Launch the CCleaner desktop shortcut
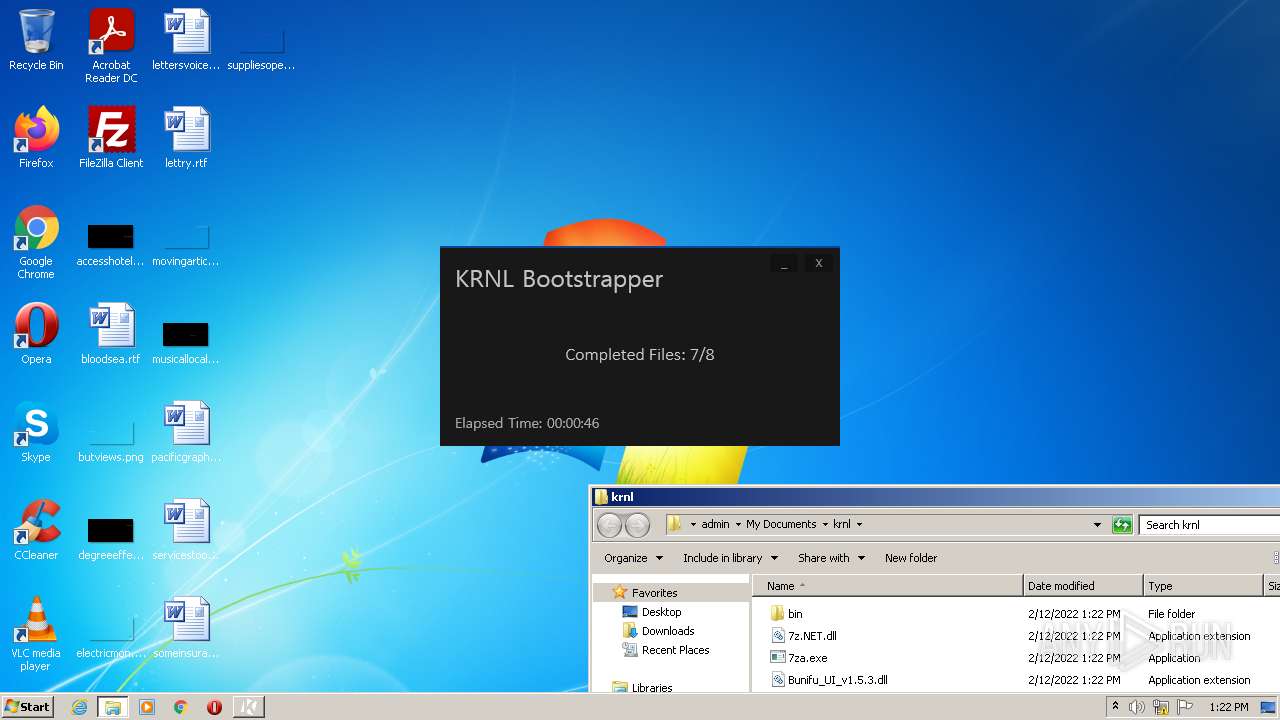The image size is (1280, 720). click(36, 530)
